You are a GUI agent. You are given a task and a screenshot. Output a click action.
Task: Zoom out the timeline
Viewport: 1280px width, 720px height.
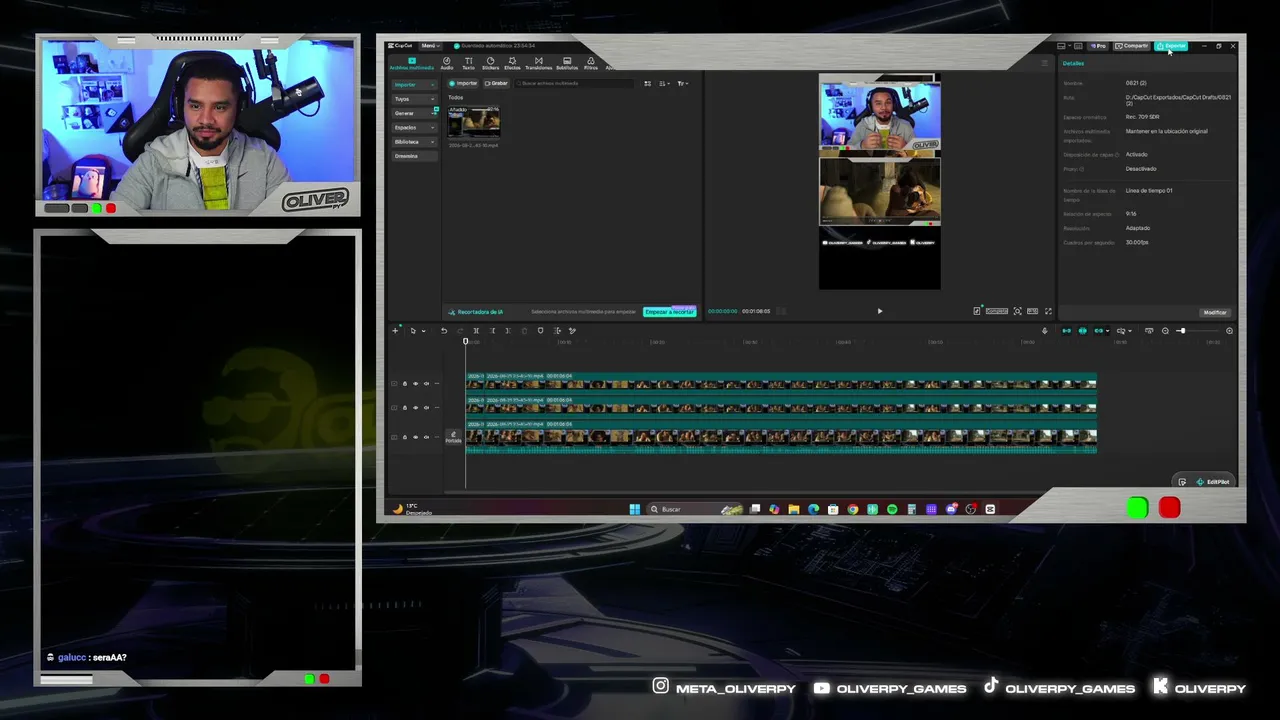[1165, 331]
